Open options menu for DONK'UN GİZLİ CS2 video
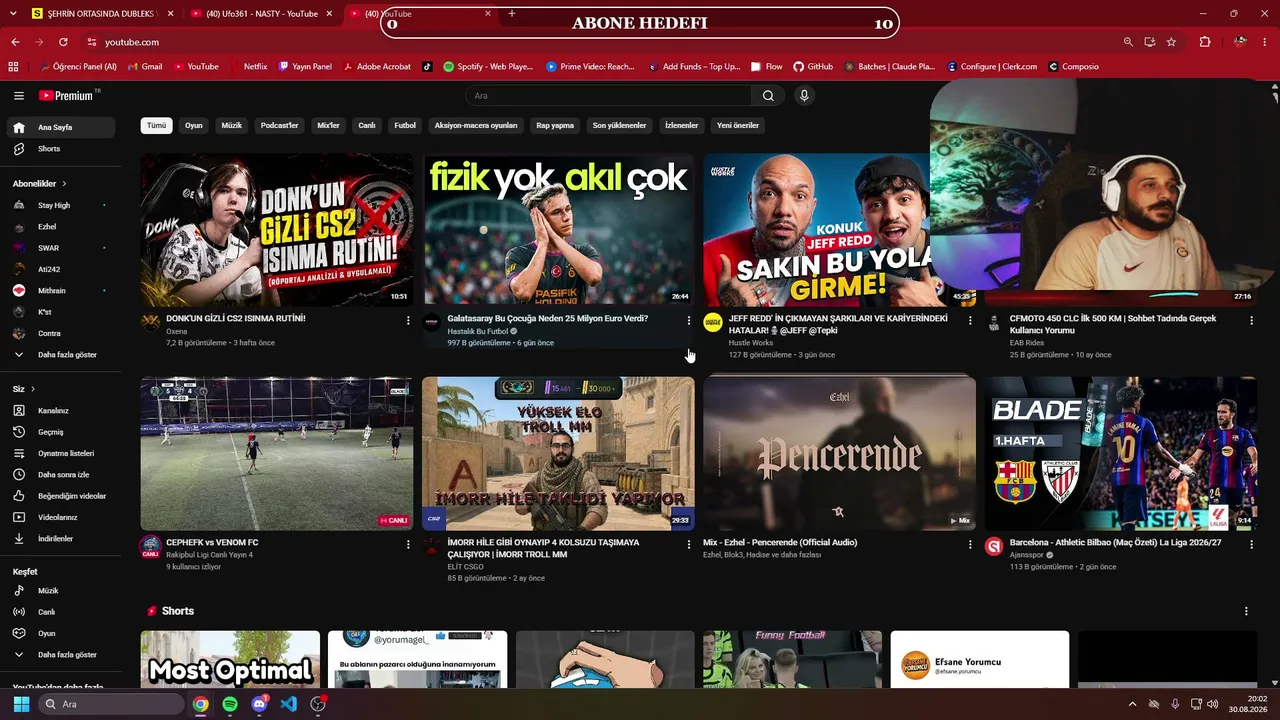1280x720 pixels. pos(408,321)
